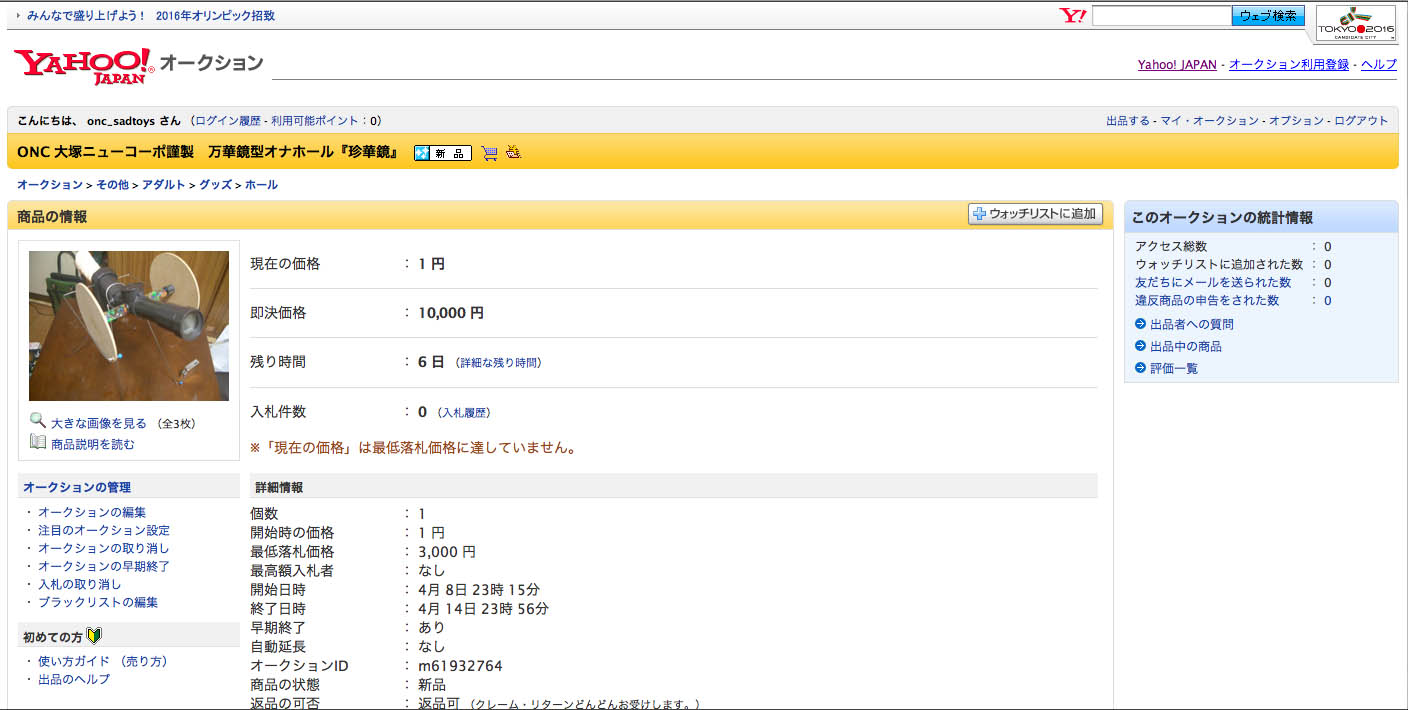Open 大きな画像を見る link
This screenshot has height=710, width=1408.
(x=99, y=423)
